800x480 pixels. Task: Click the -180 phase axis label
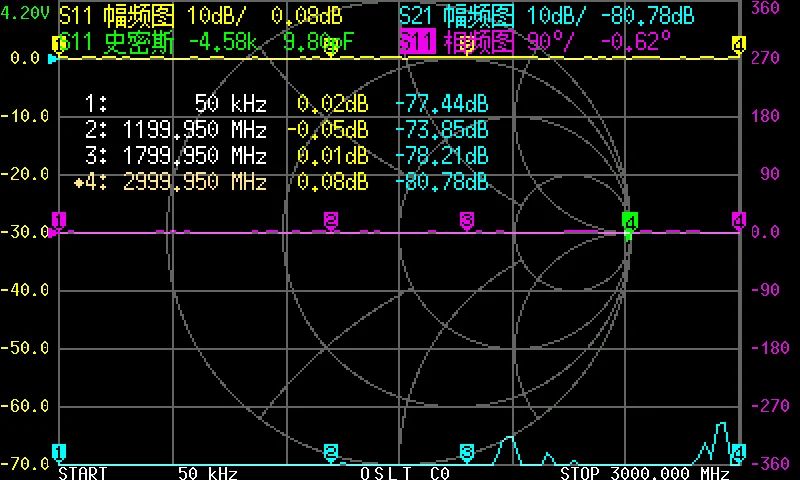[770, 348]
